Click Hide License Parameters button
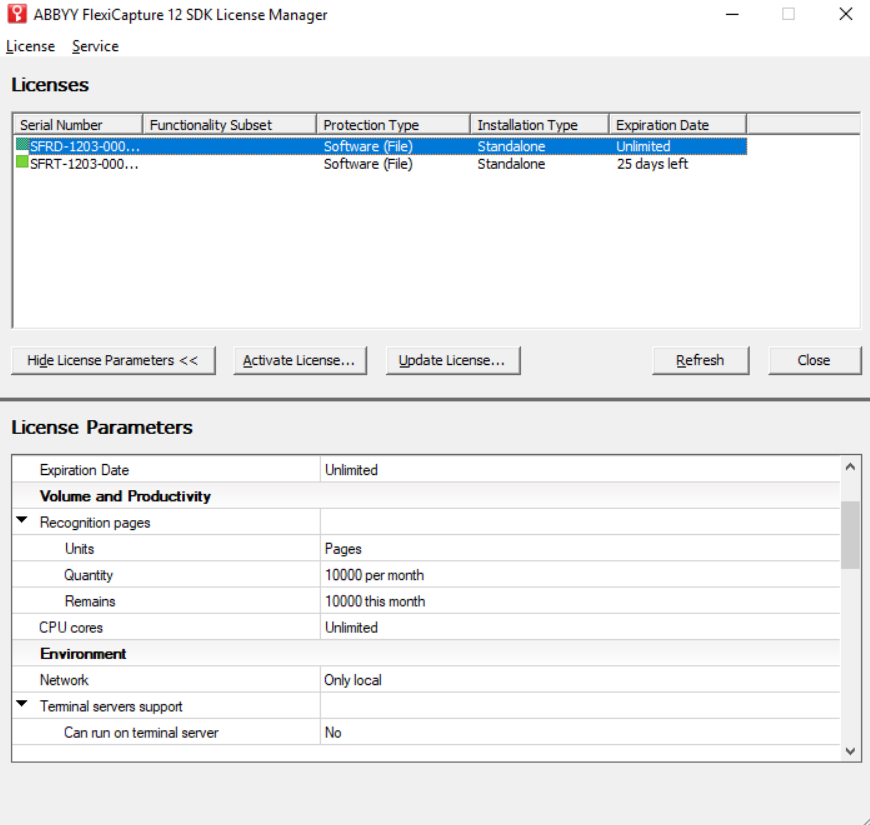Viewport: 870px width, 825px height. click(113, 361)
